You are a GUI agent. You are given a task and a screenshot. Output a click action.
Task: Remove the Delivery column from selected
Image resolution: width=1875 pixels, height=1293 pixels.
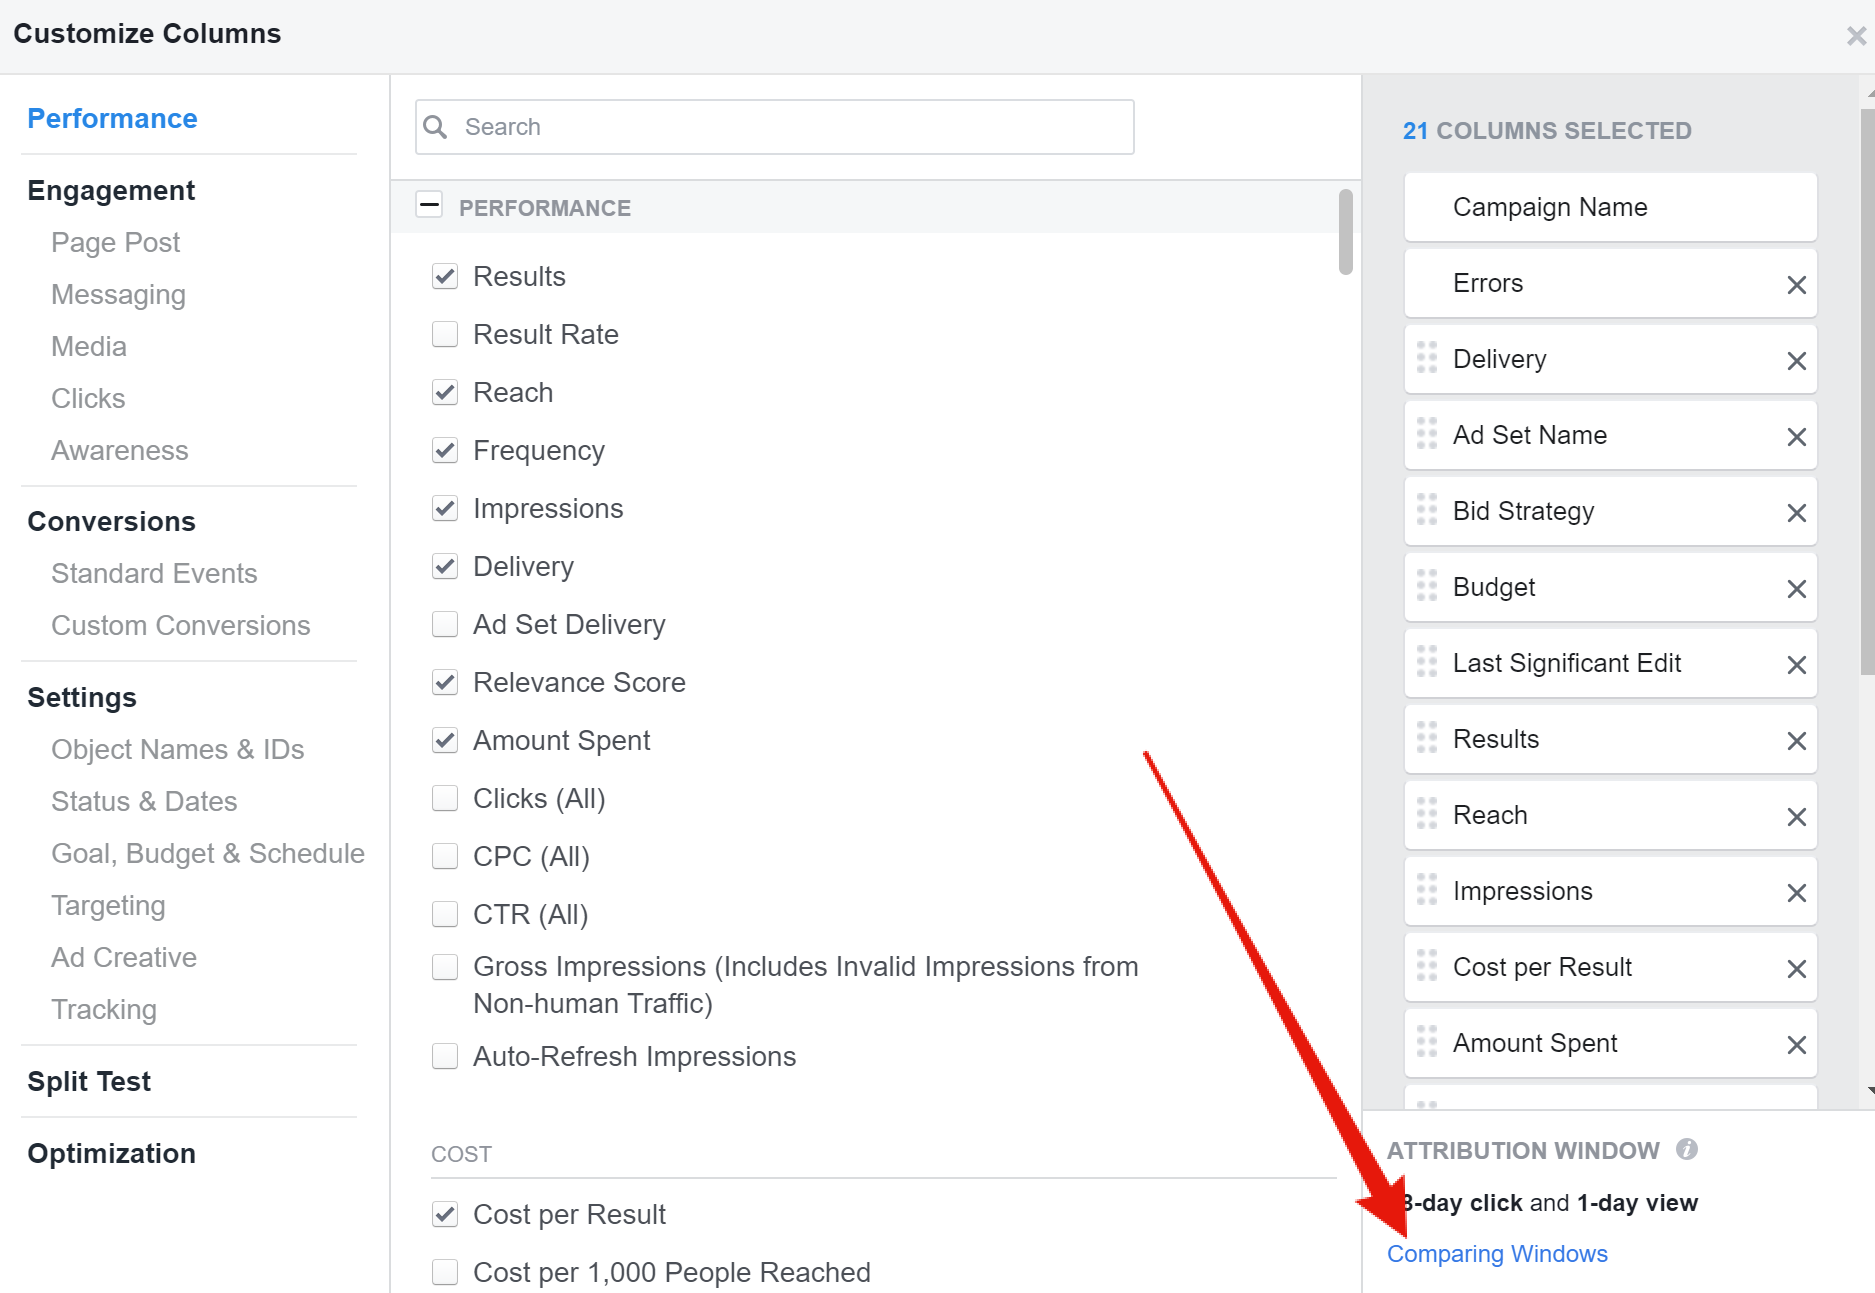tap(1796, 361)
